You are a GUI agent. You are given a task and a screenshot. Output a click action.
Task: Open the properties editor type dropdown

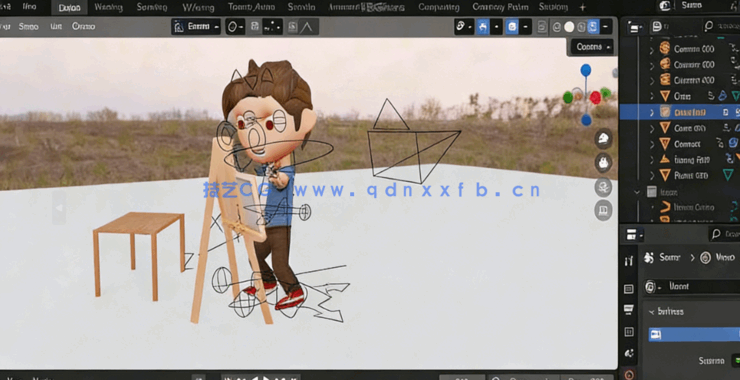[x=634, y=234]
